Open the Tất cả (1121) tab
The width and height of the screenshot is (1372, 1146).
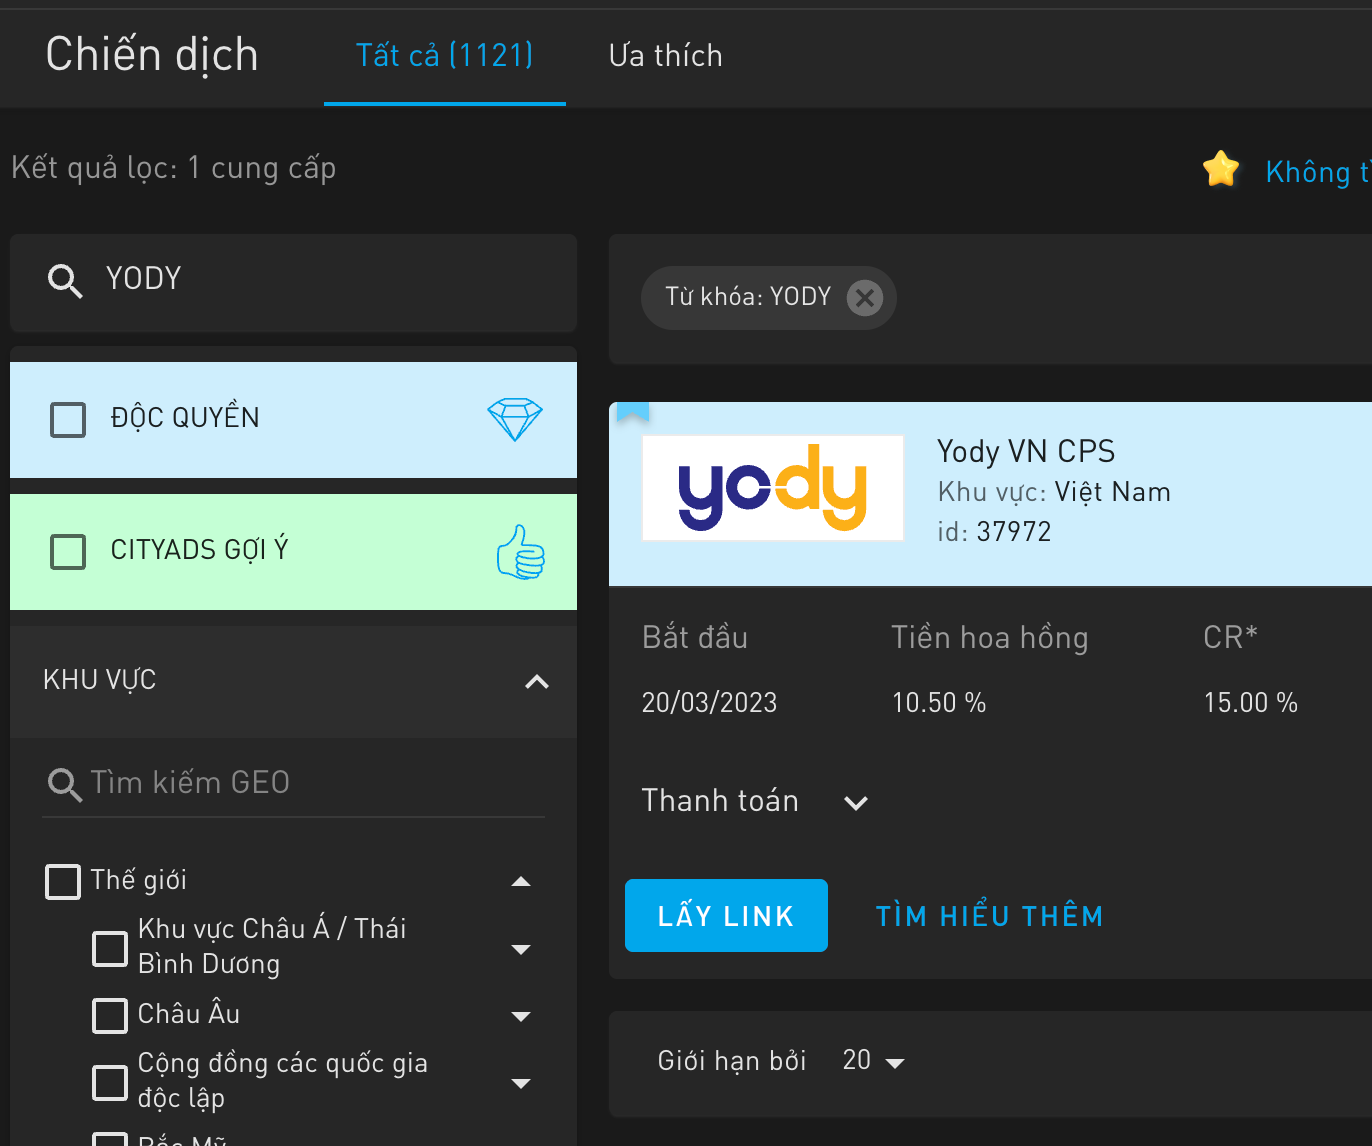(444, 56)
